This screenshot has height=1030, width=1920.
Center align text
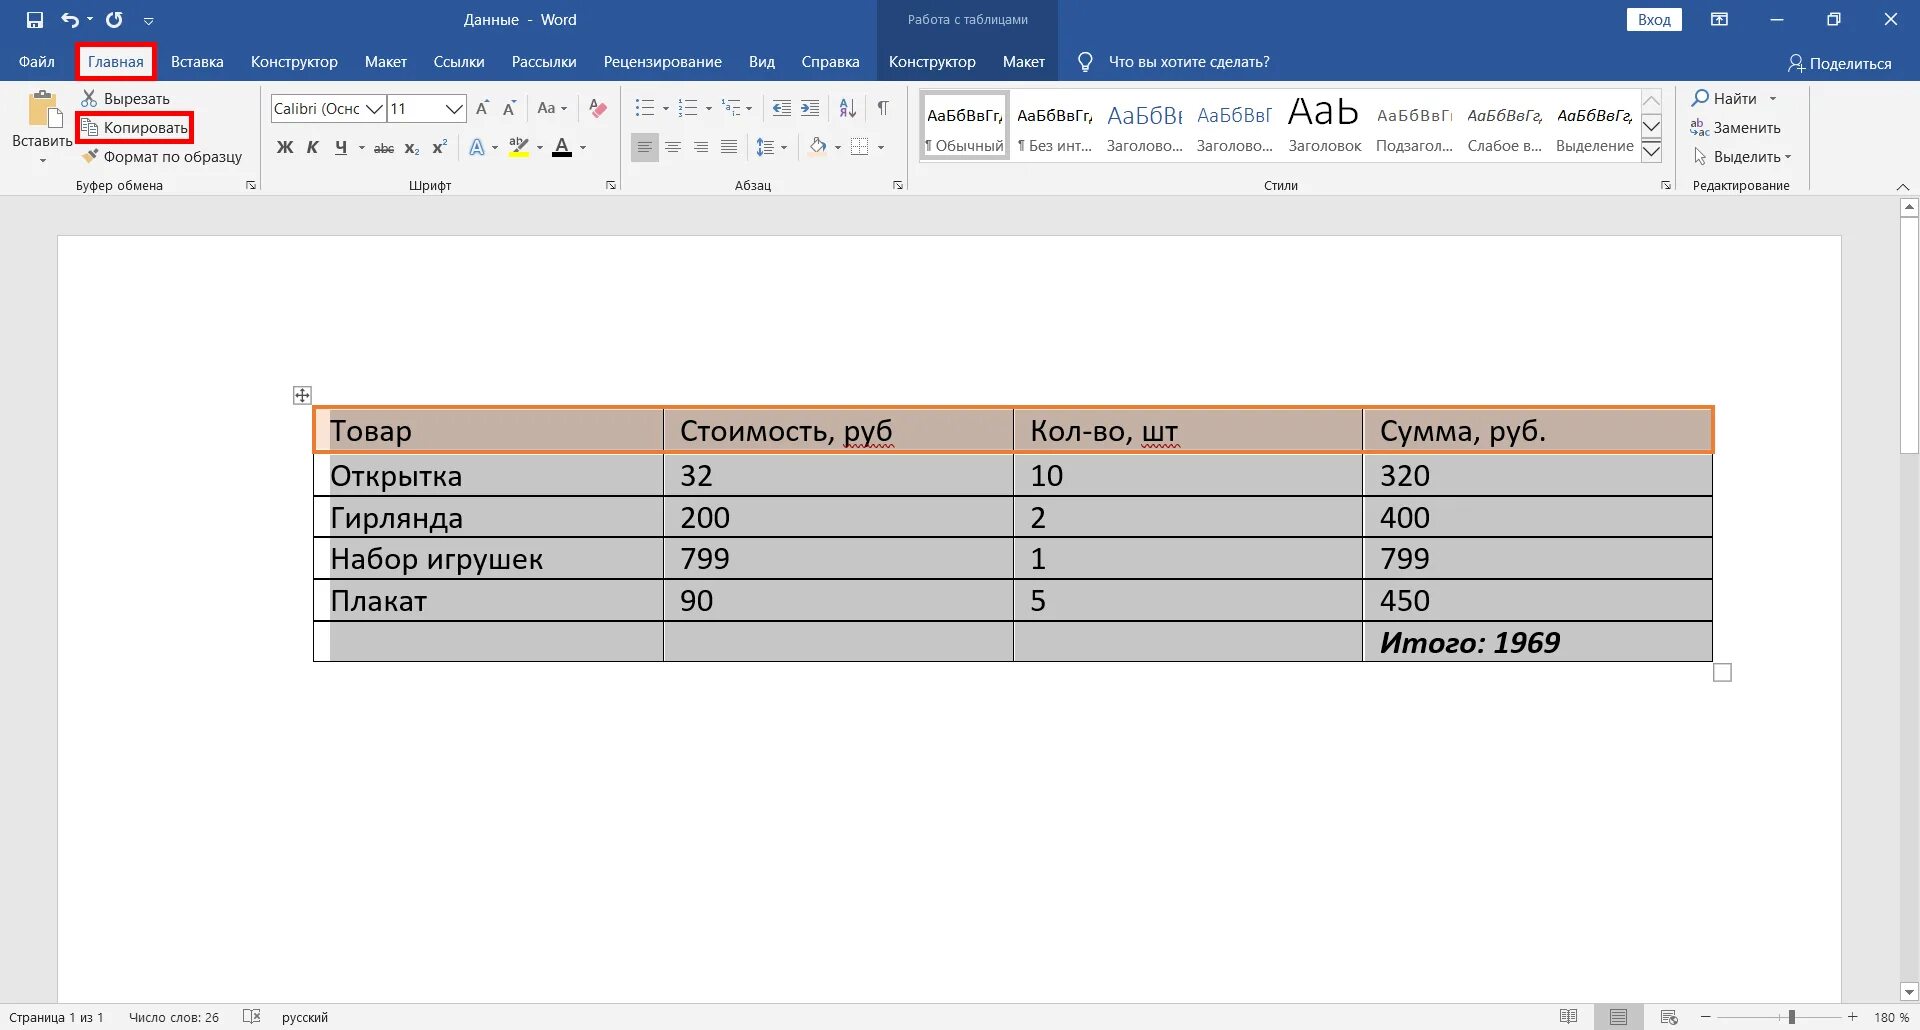(x=673, y=147)
